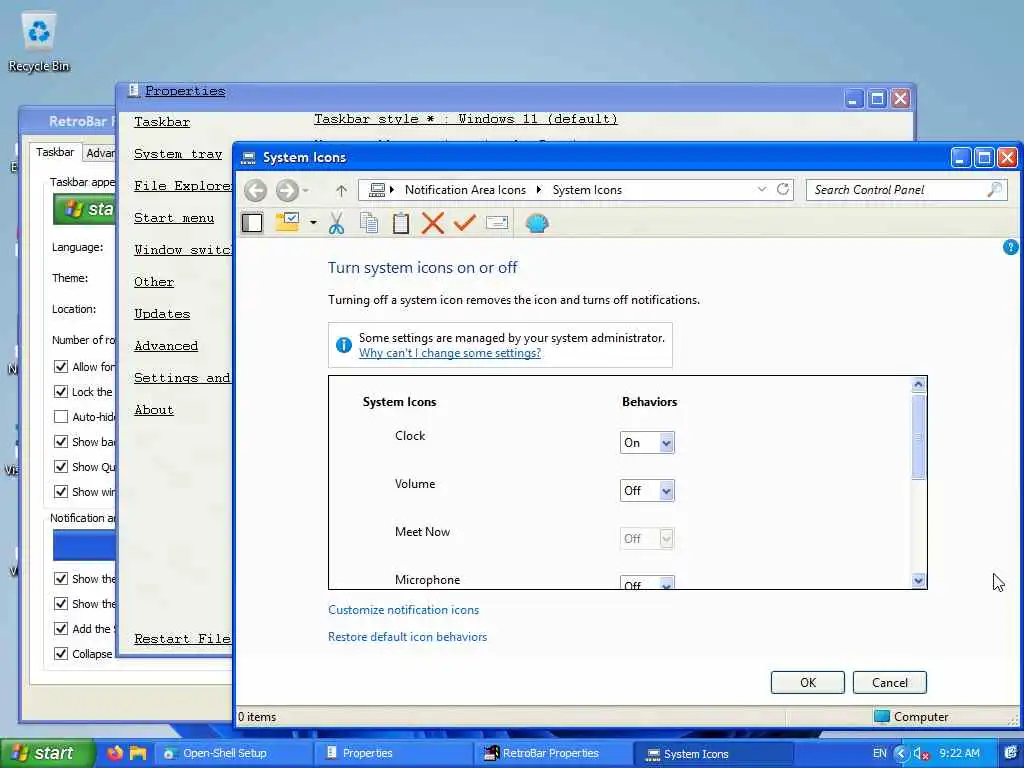Click the Copy toolbar icon
The height and width of the screenshot is (768, 1024).
coord(369,223)
